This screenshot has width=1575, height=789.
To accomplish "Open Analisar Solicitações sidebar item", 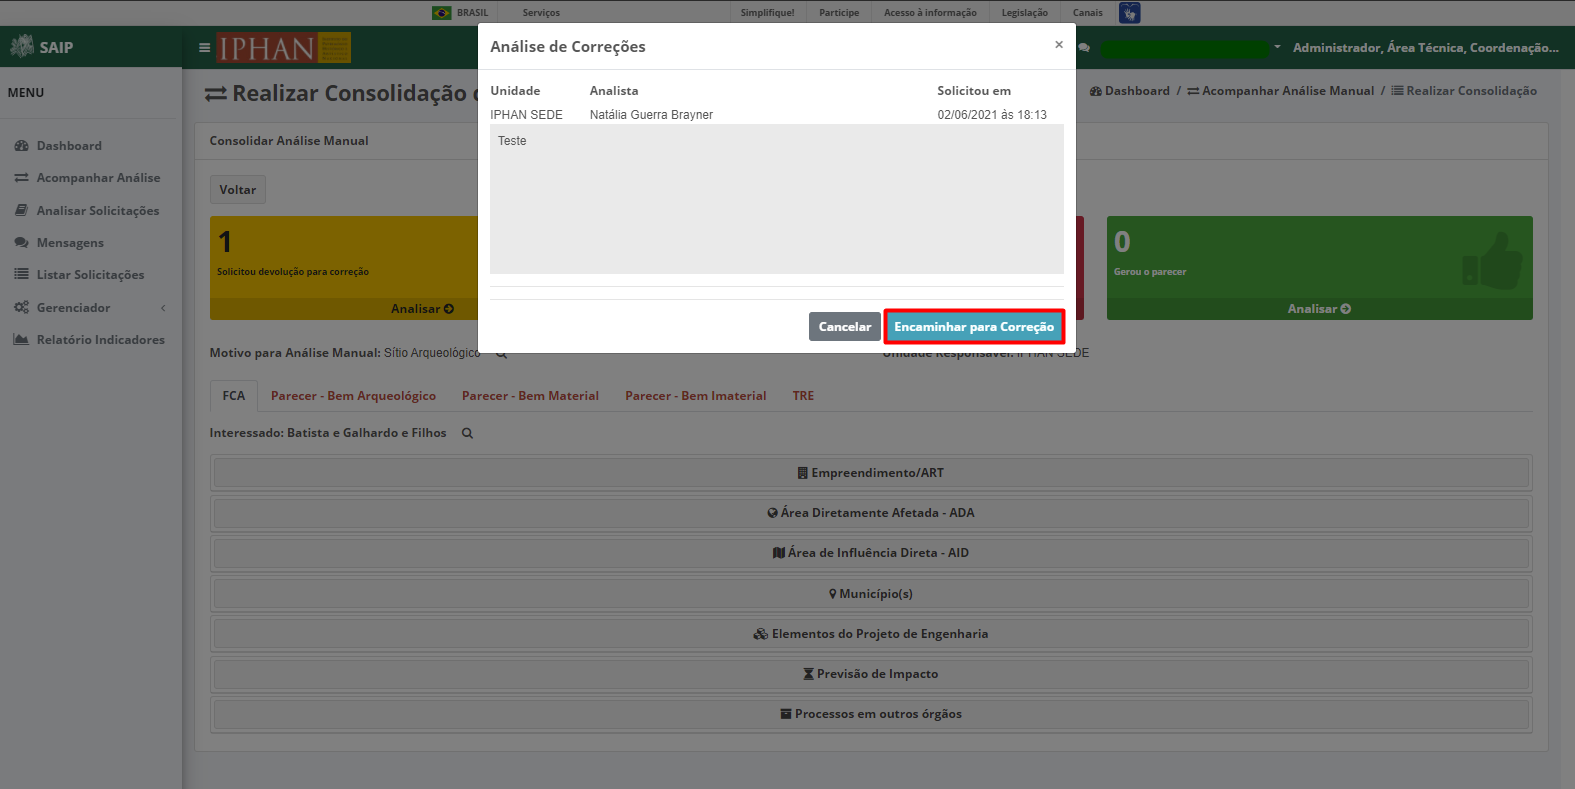I will click(98, 211).
